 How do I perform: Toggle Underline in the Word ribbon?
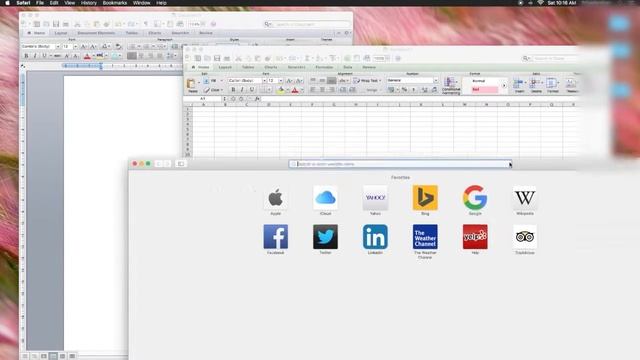point(44,56)
